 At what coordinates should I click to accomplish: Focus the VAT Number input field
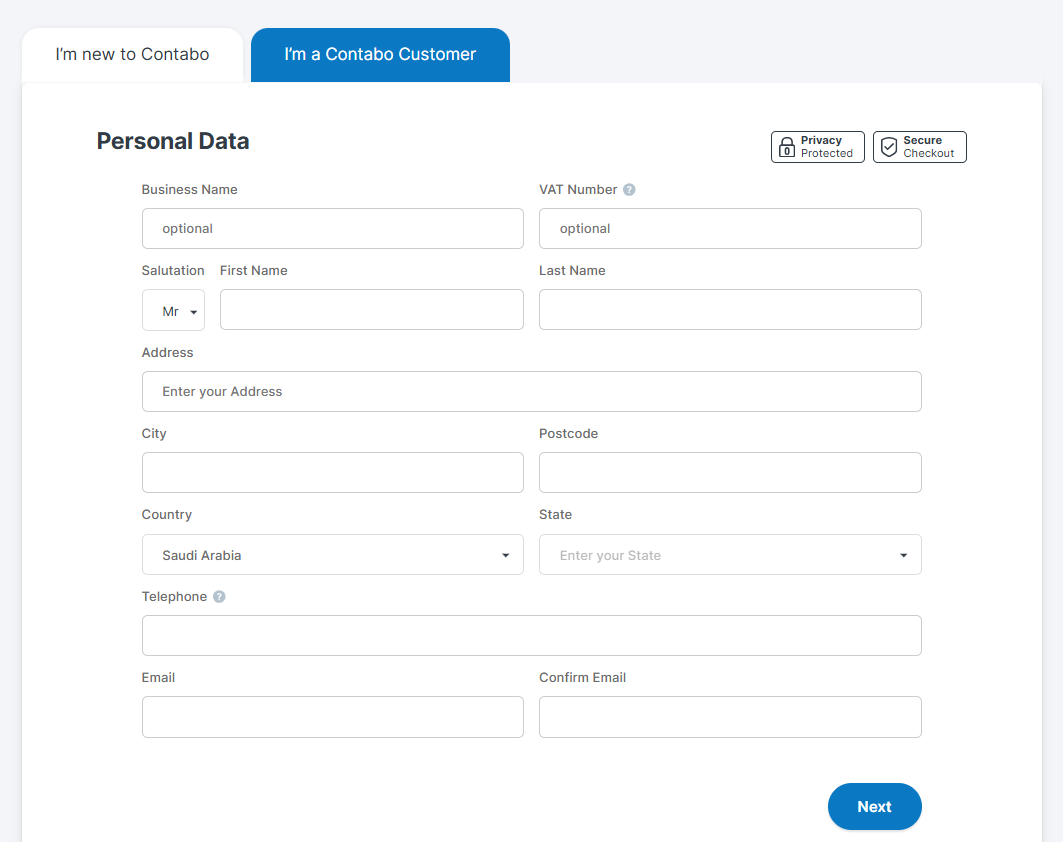[x=730, y=228]
